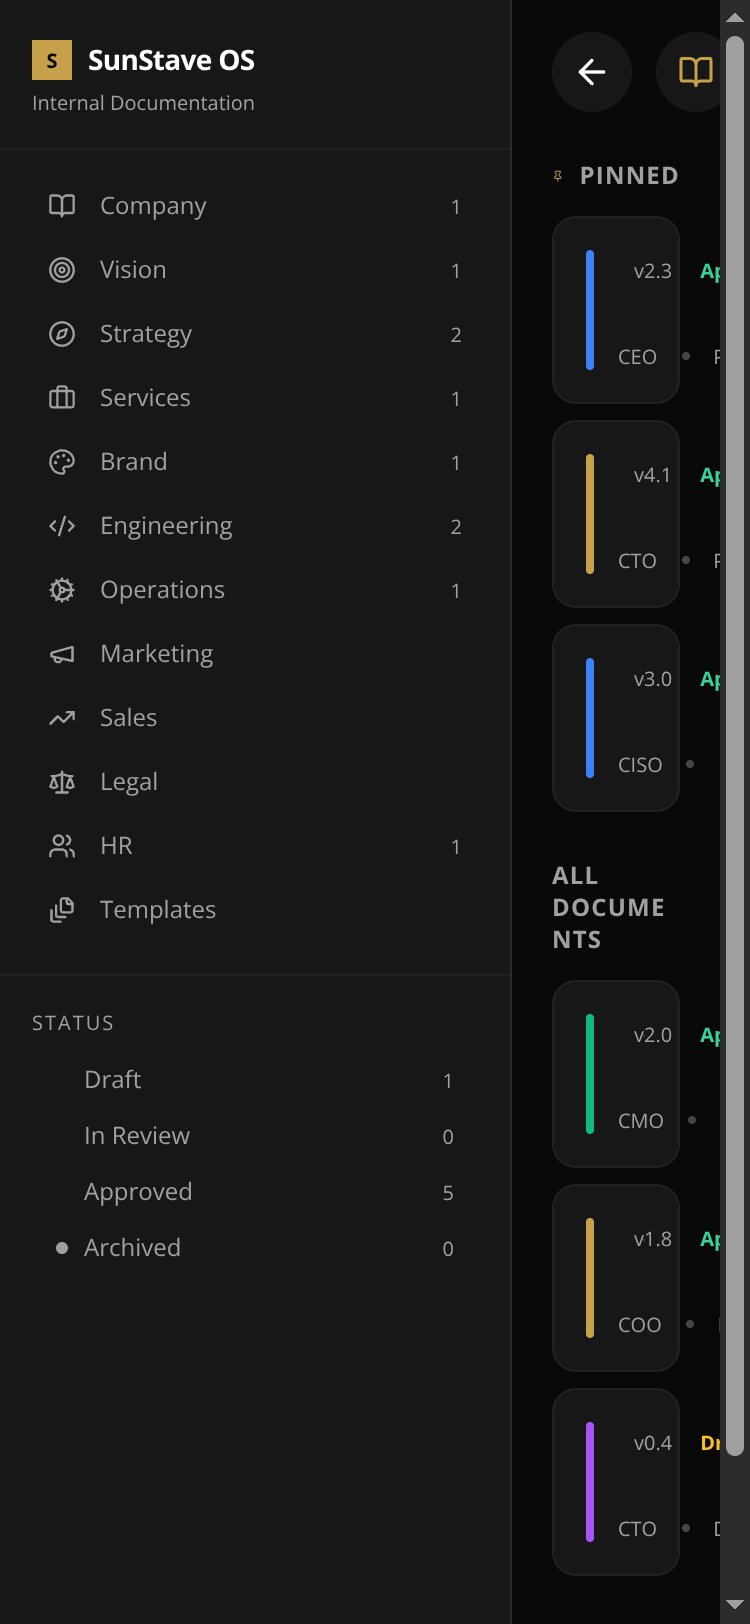Screen dimensions: 750x1624
Task: Click the Engineering count "2"
Action: pyautogui.click(x=456, y=527)
